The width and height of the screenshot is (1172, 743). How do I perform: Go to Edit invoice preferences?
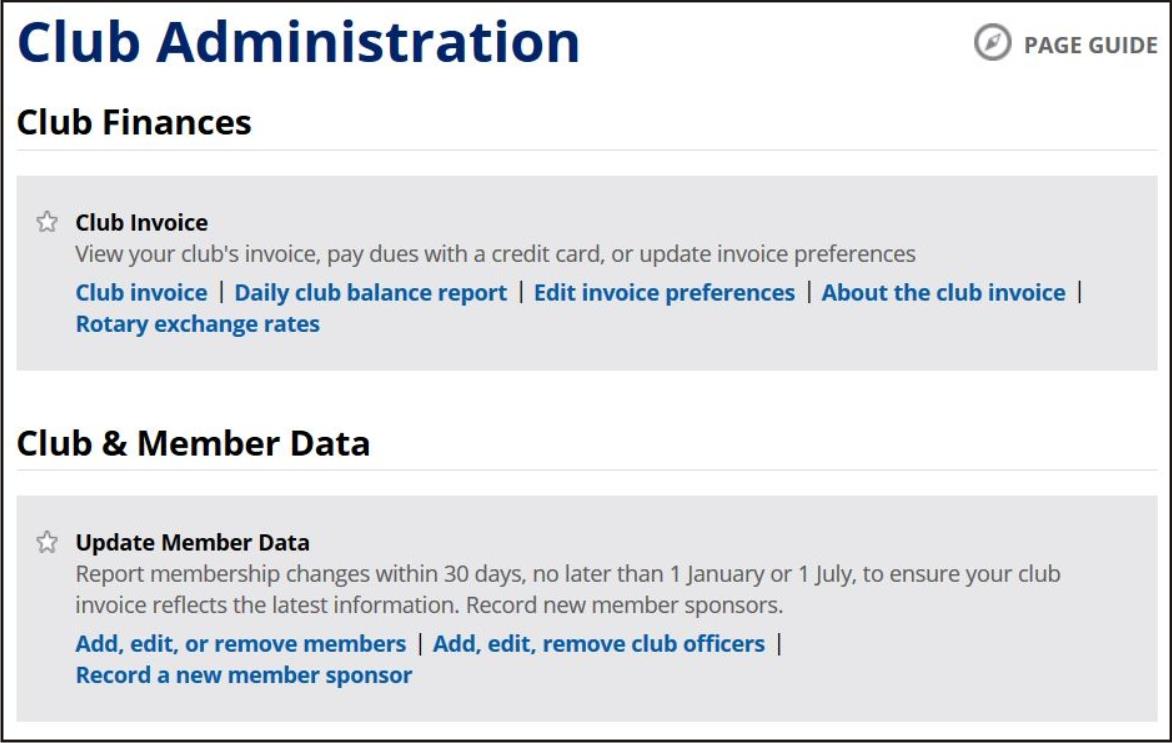click(x=664, y=292)
